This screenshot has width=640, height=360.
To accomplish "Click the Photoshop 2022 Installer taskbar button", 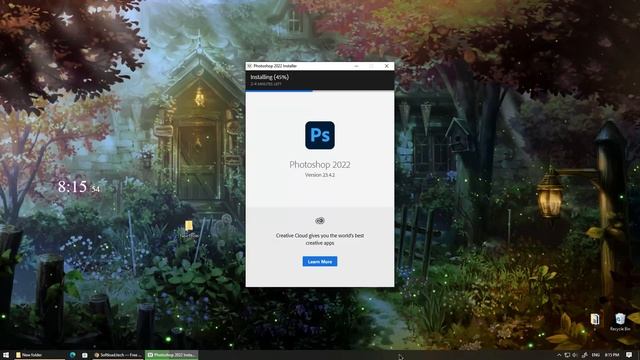I will click(171, 355).
